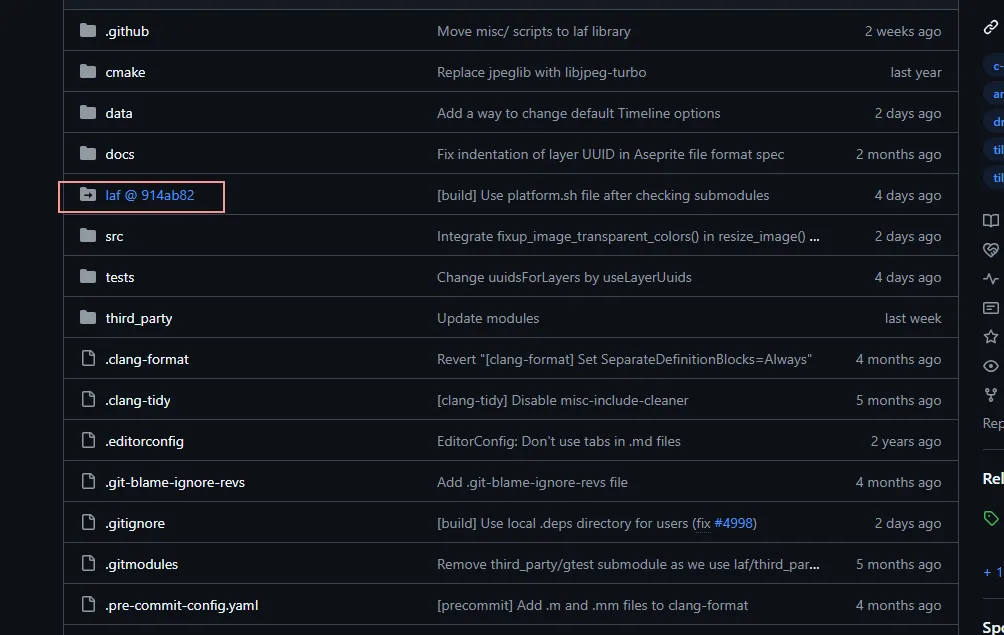Click the website link icon in sidebar
Screen dimensions: 1004x635
pyautogui.click(x=991, y=28)
